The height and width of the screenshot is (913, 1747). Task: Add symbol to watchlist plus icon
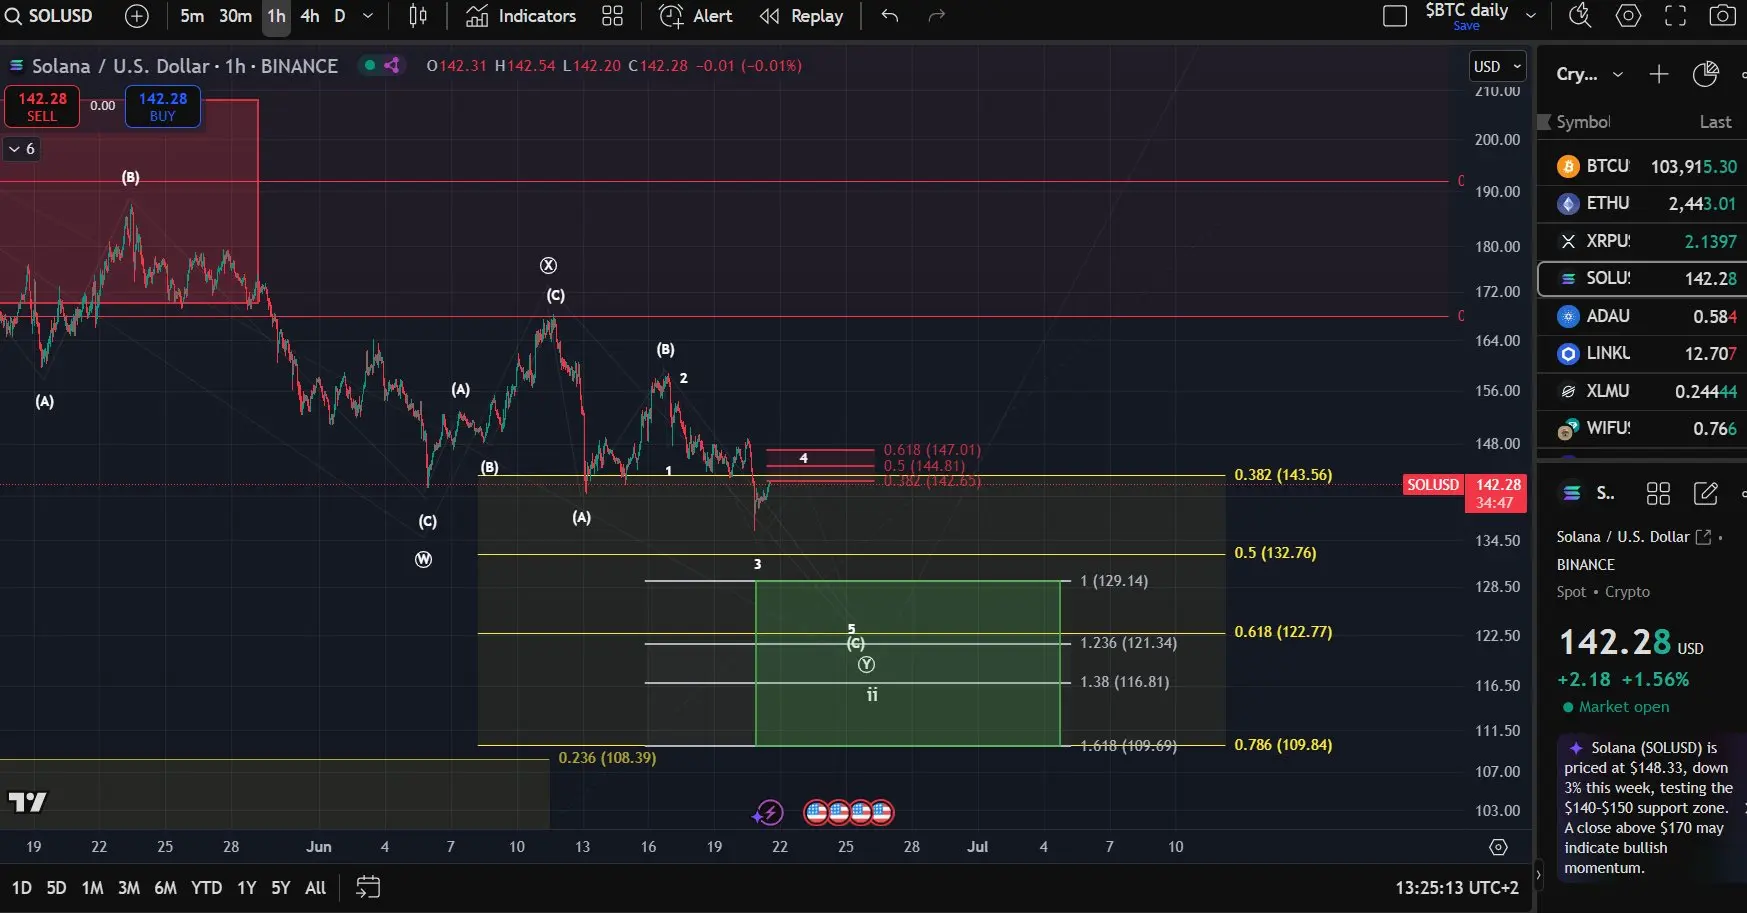(1659, 74)
